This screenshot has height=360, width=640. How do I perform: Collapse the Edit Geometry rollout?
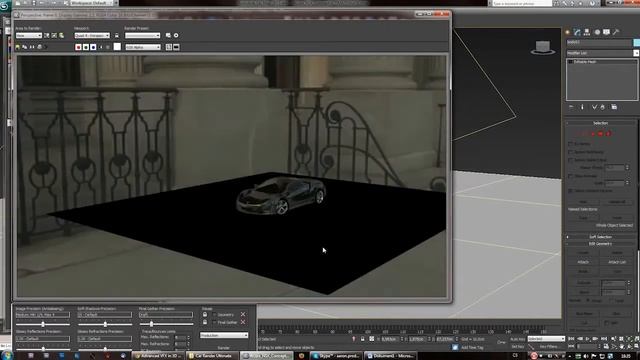(600, 244)
